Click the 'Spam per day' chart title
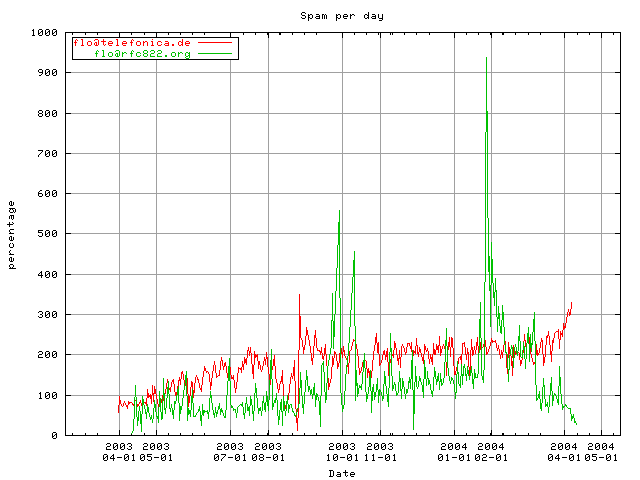640x480 pixels. pos(342,16)
